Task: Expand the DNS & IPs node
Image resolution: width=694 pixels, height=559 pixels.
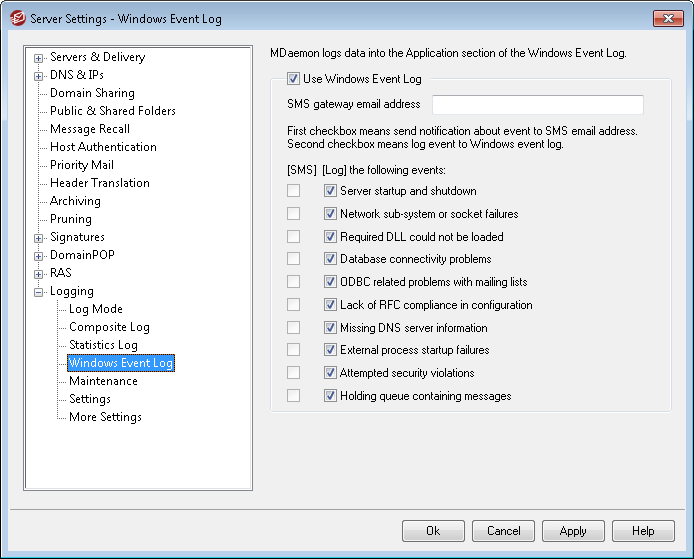Action: 39,76
